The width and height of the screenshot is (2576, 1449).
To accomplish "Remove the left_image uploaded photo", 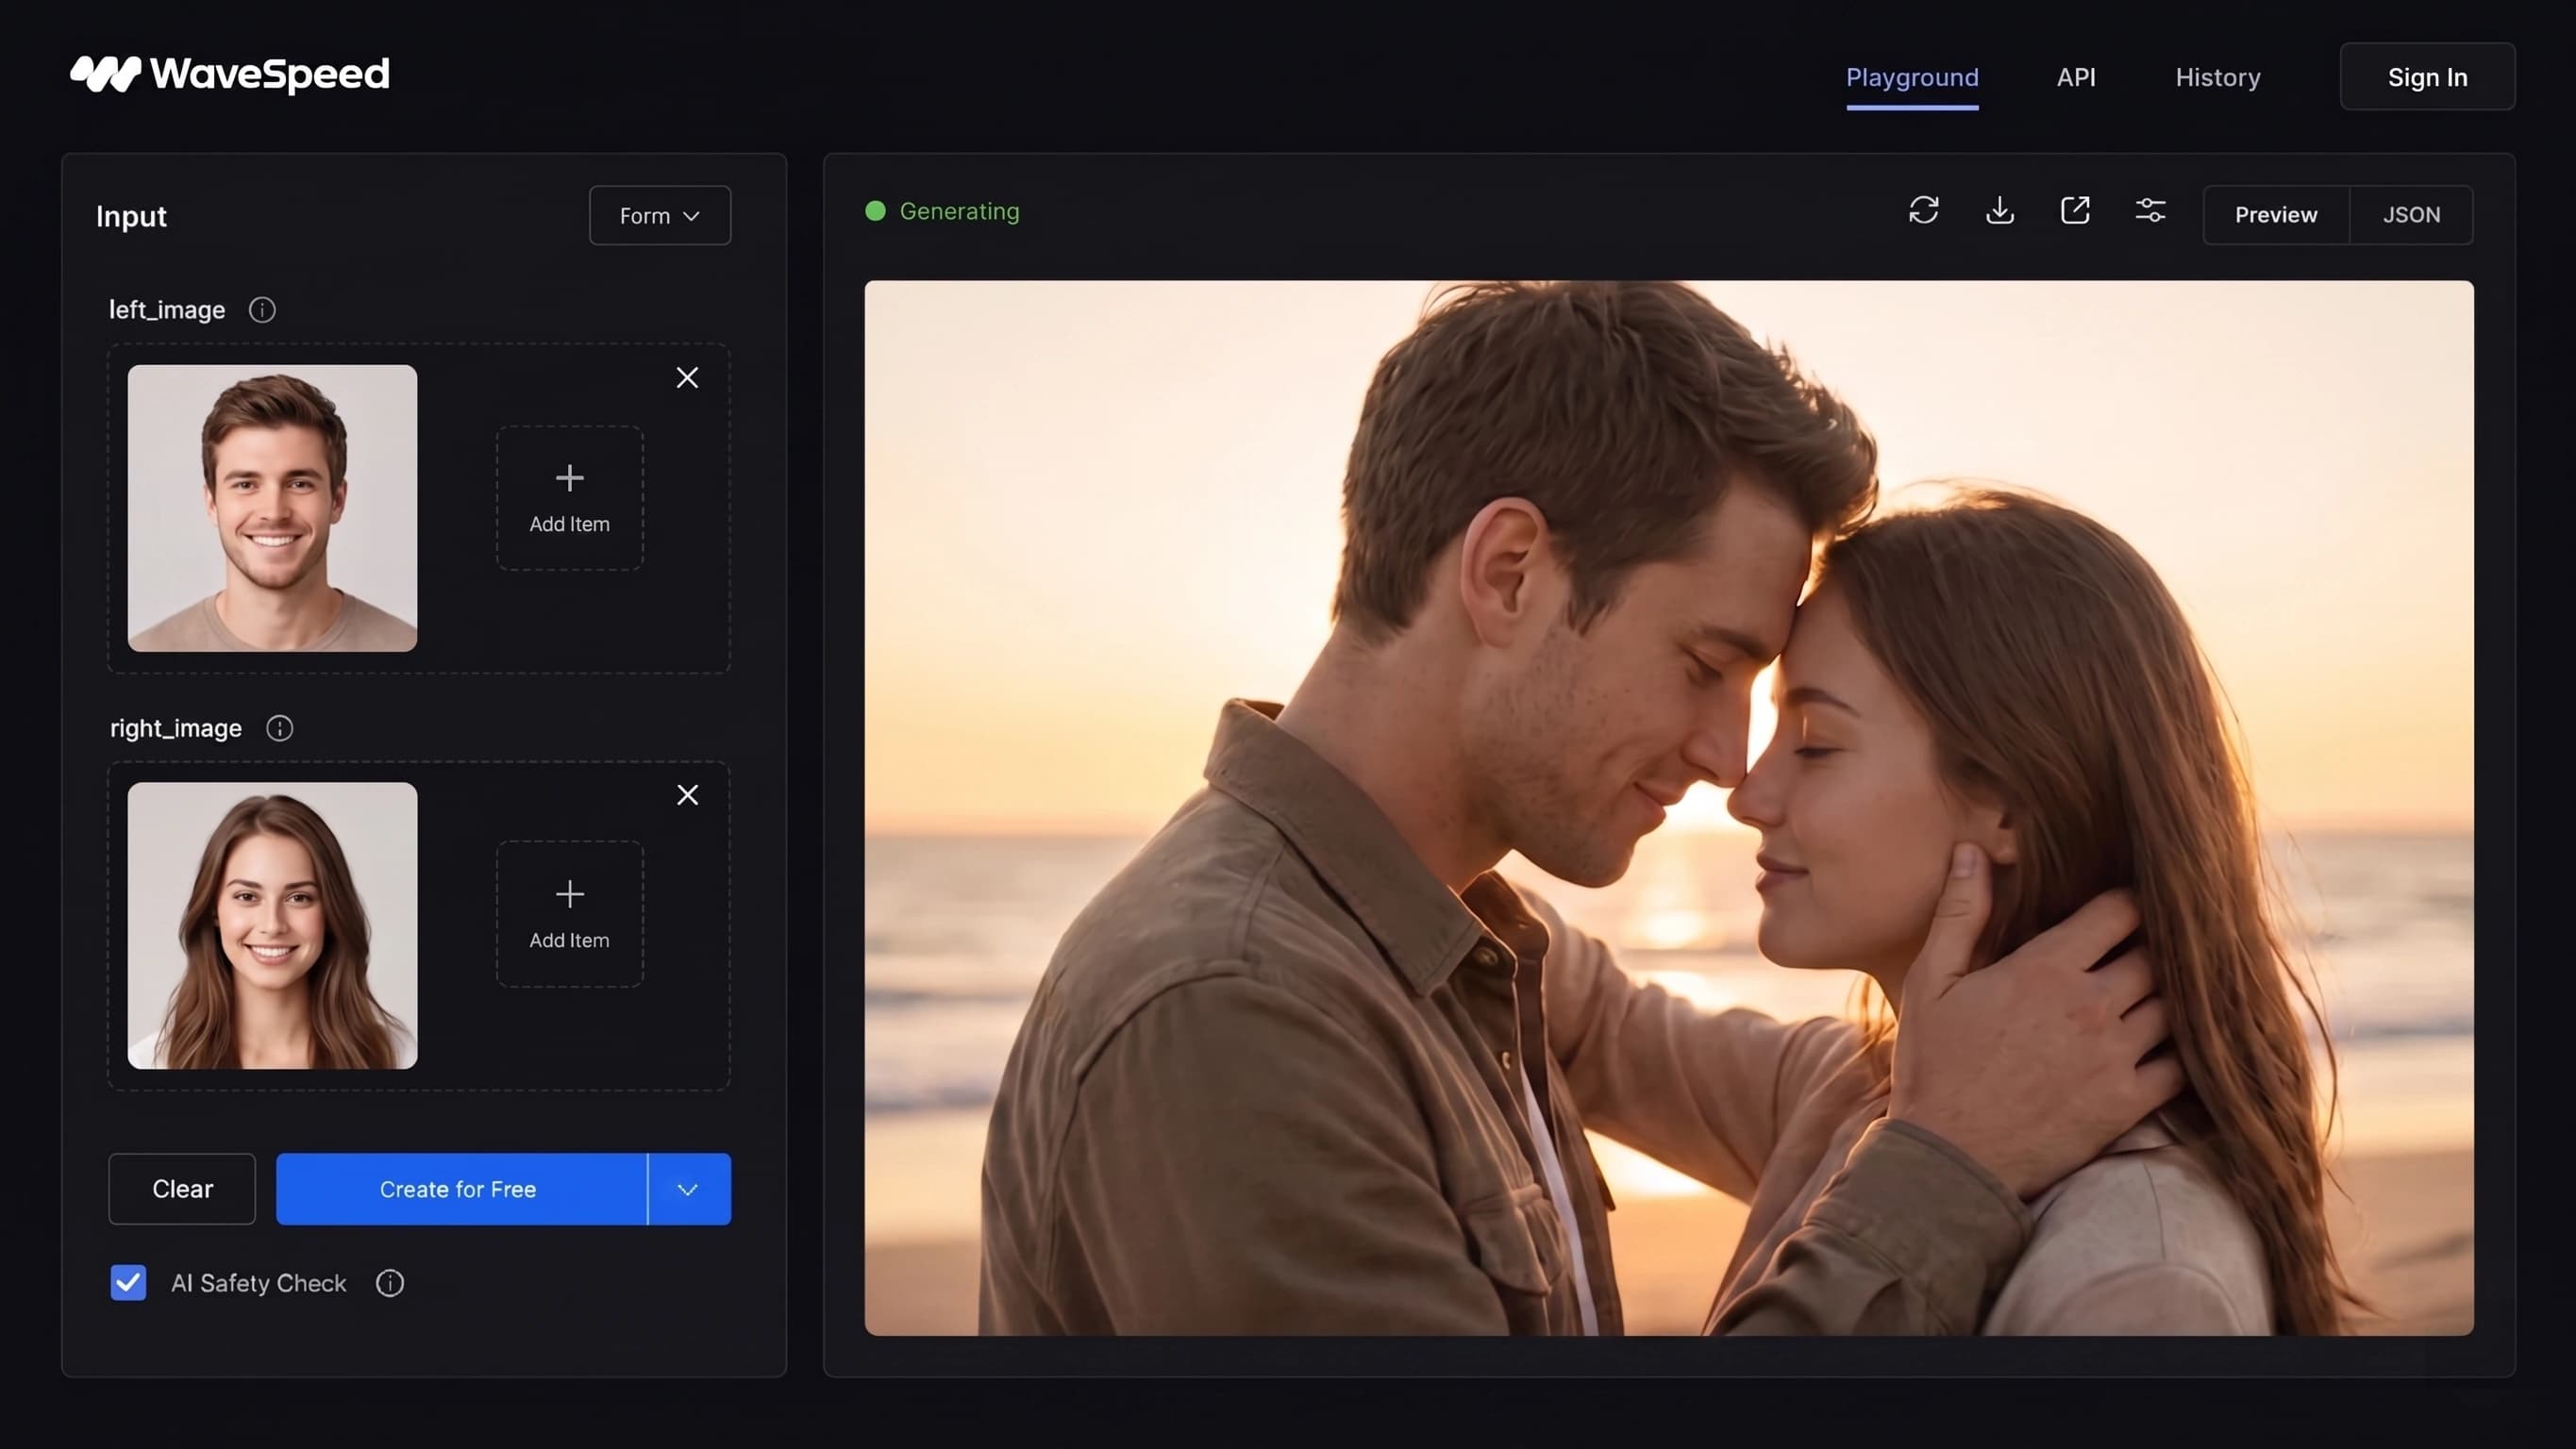I will point(687,377).
